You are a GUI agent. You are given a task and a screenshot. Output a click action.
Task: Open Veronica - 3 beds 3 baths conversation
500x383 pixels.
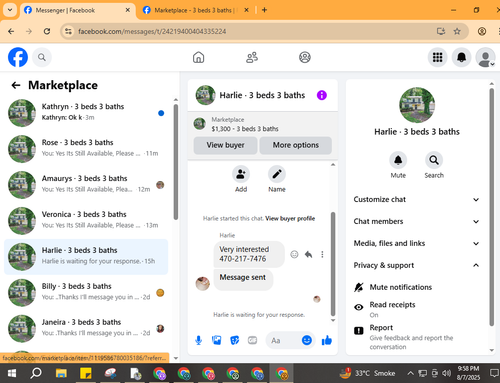86,221
